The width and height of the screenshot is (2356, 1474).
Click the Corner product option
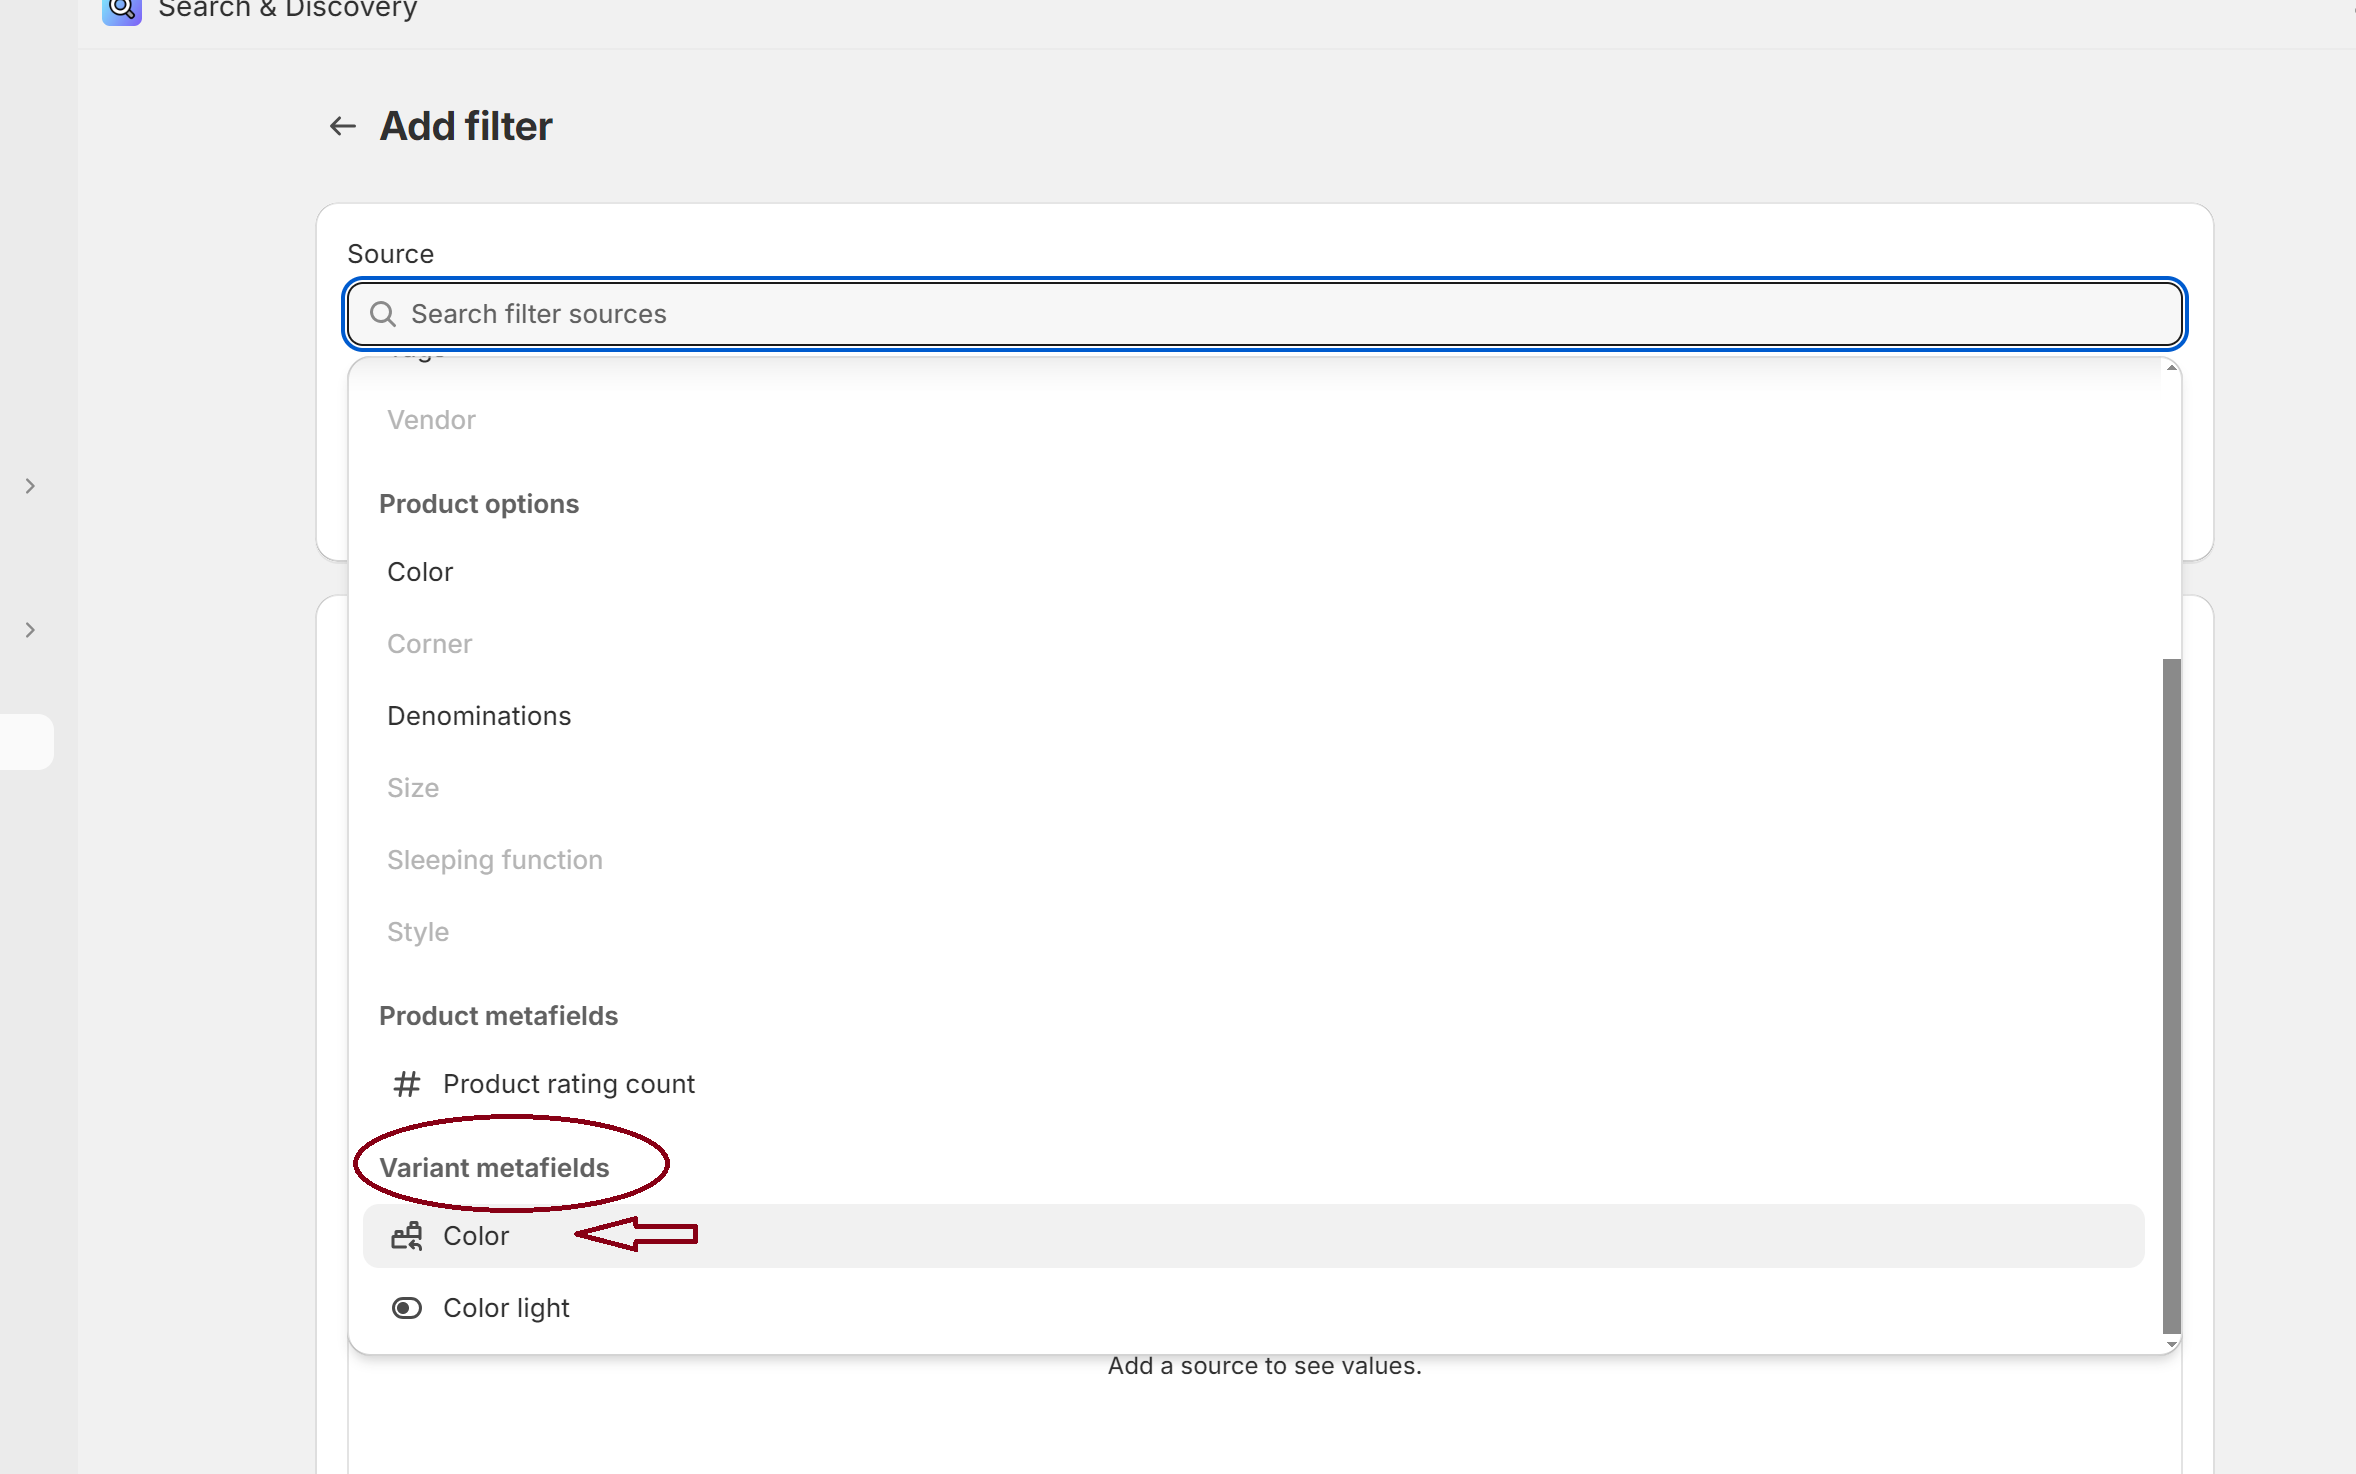(x=429, y=644)
